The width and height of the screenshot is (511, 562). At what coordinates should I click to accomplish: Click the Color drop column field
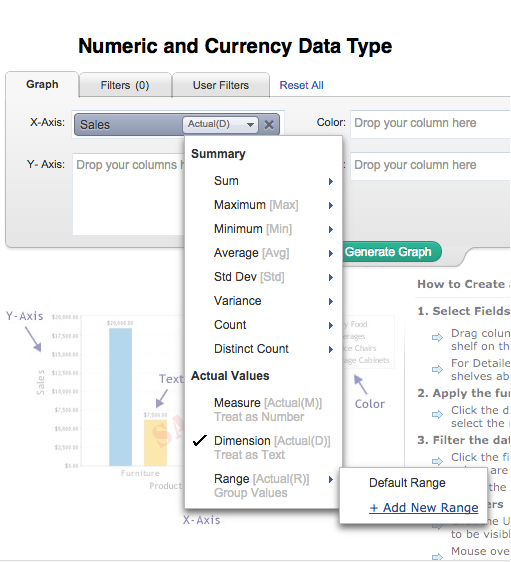[x=430, y=123]
